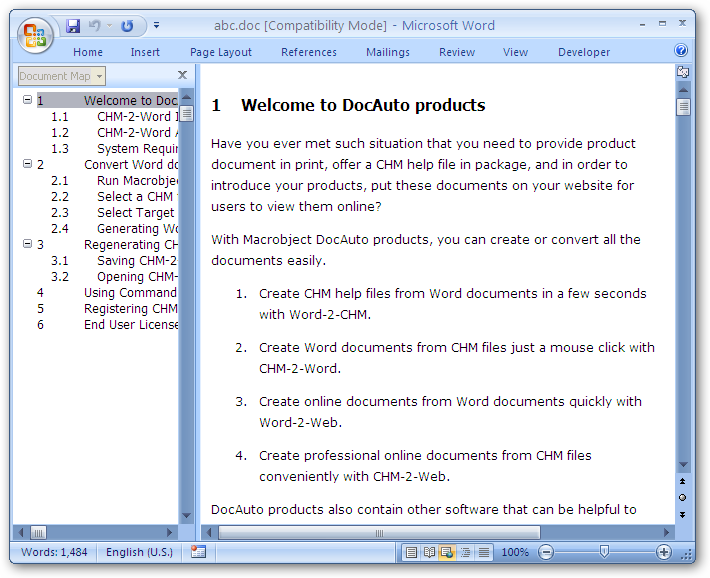
Task: Go to heading 1.1 CHM-2-Word
Action: tap(115, 116)
